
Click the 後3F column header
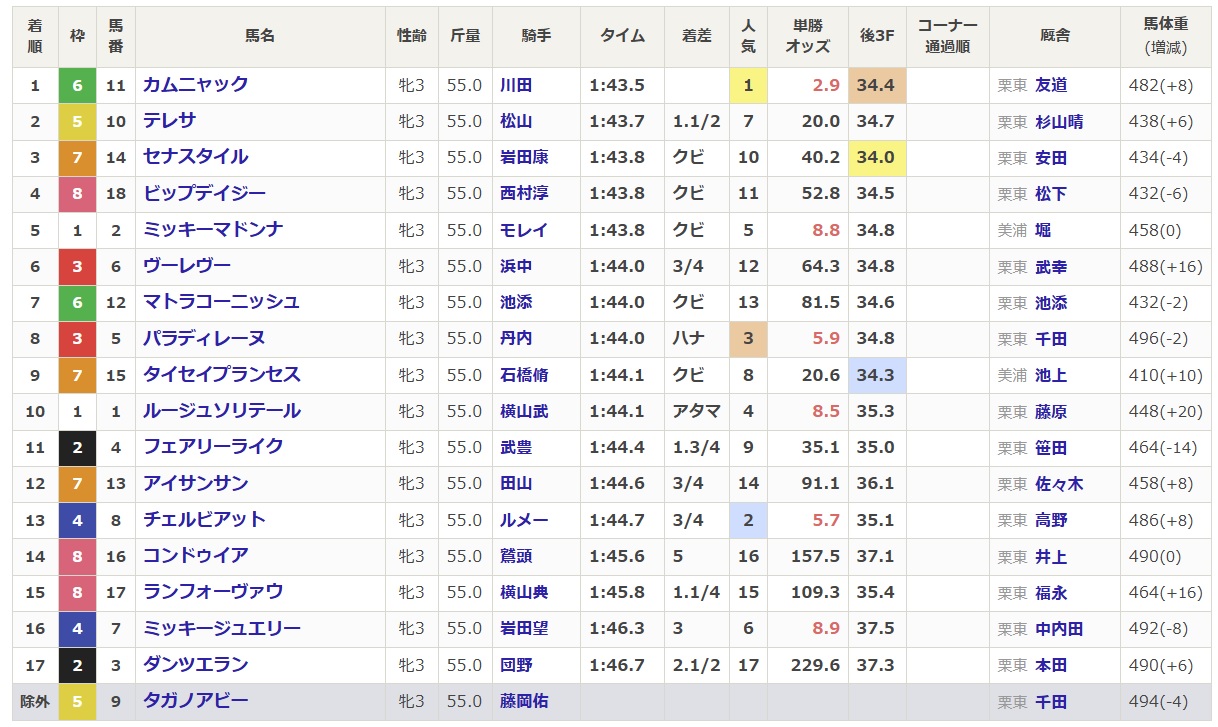pos(876,35)
